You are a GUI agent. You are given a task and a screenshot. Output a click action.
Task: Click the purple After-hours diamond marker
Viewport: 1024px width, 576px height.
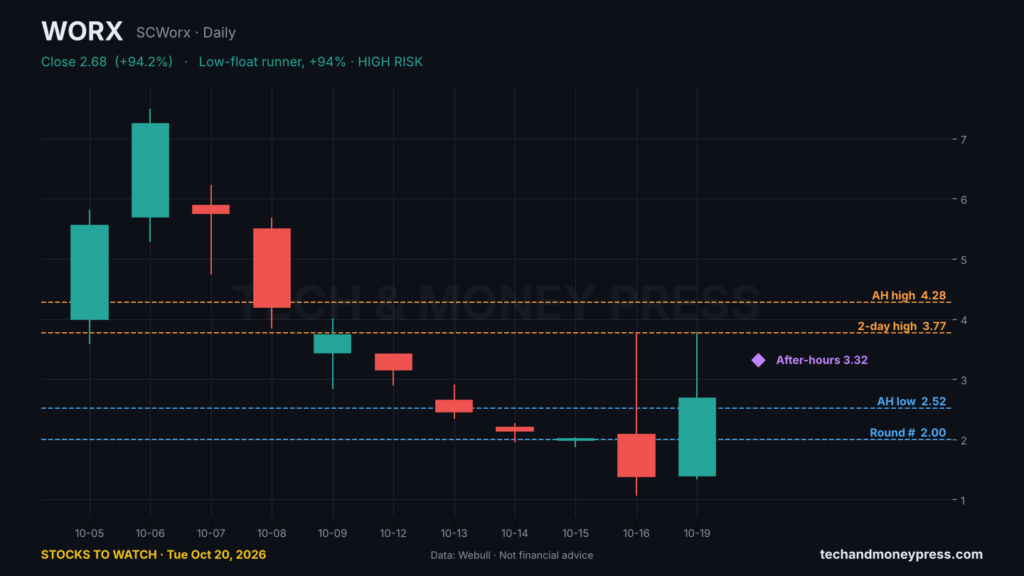[758, 360]
